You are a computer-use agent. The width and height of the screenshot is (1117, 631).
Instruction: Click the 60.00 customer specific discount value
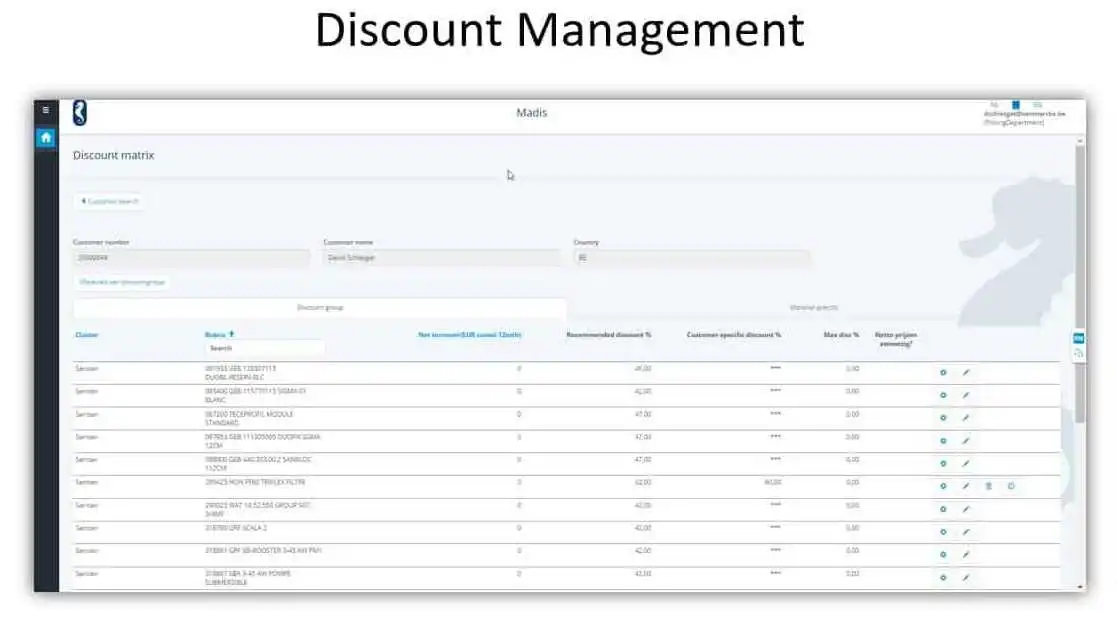(x=773, y=482)
